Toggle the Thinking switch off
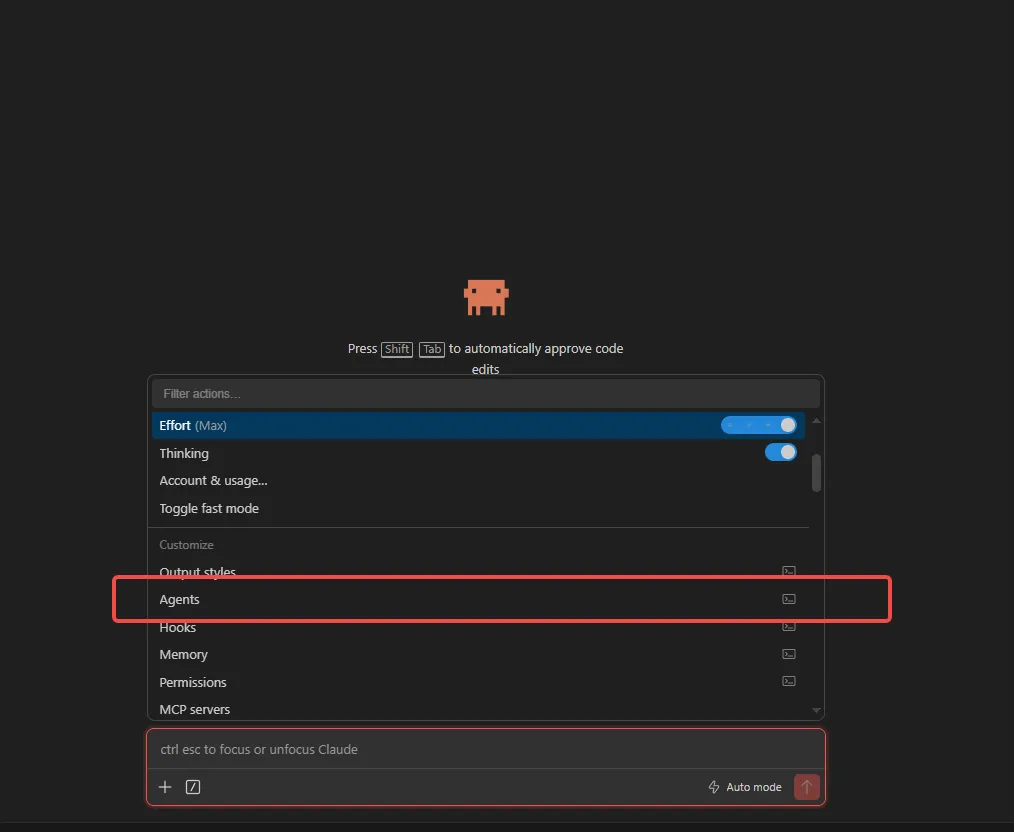Image resolution: width=1014 pixels, height=832 pixels. pyautogui.click(x=781, y=453)
